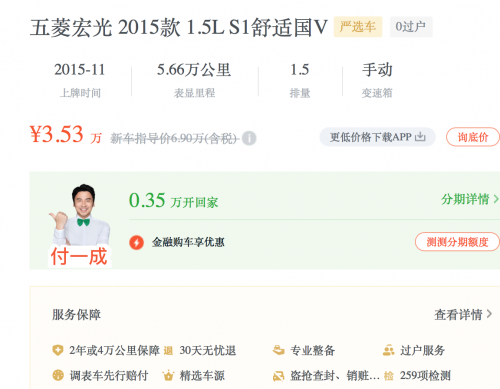This screenshot has width=500, height=389.
Task: Click the hand icon for 专业整备
Action: [x=278, y=350]
